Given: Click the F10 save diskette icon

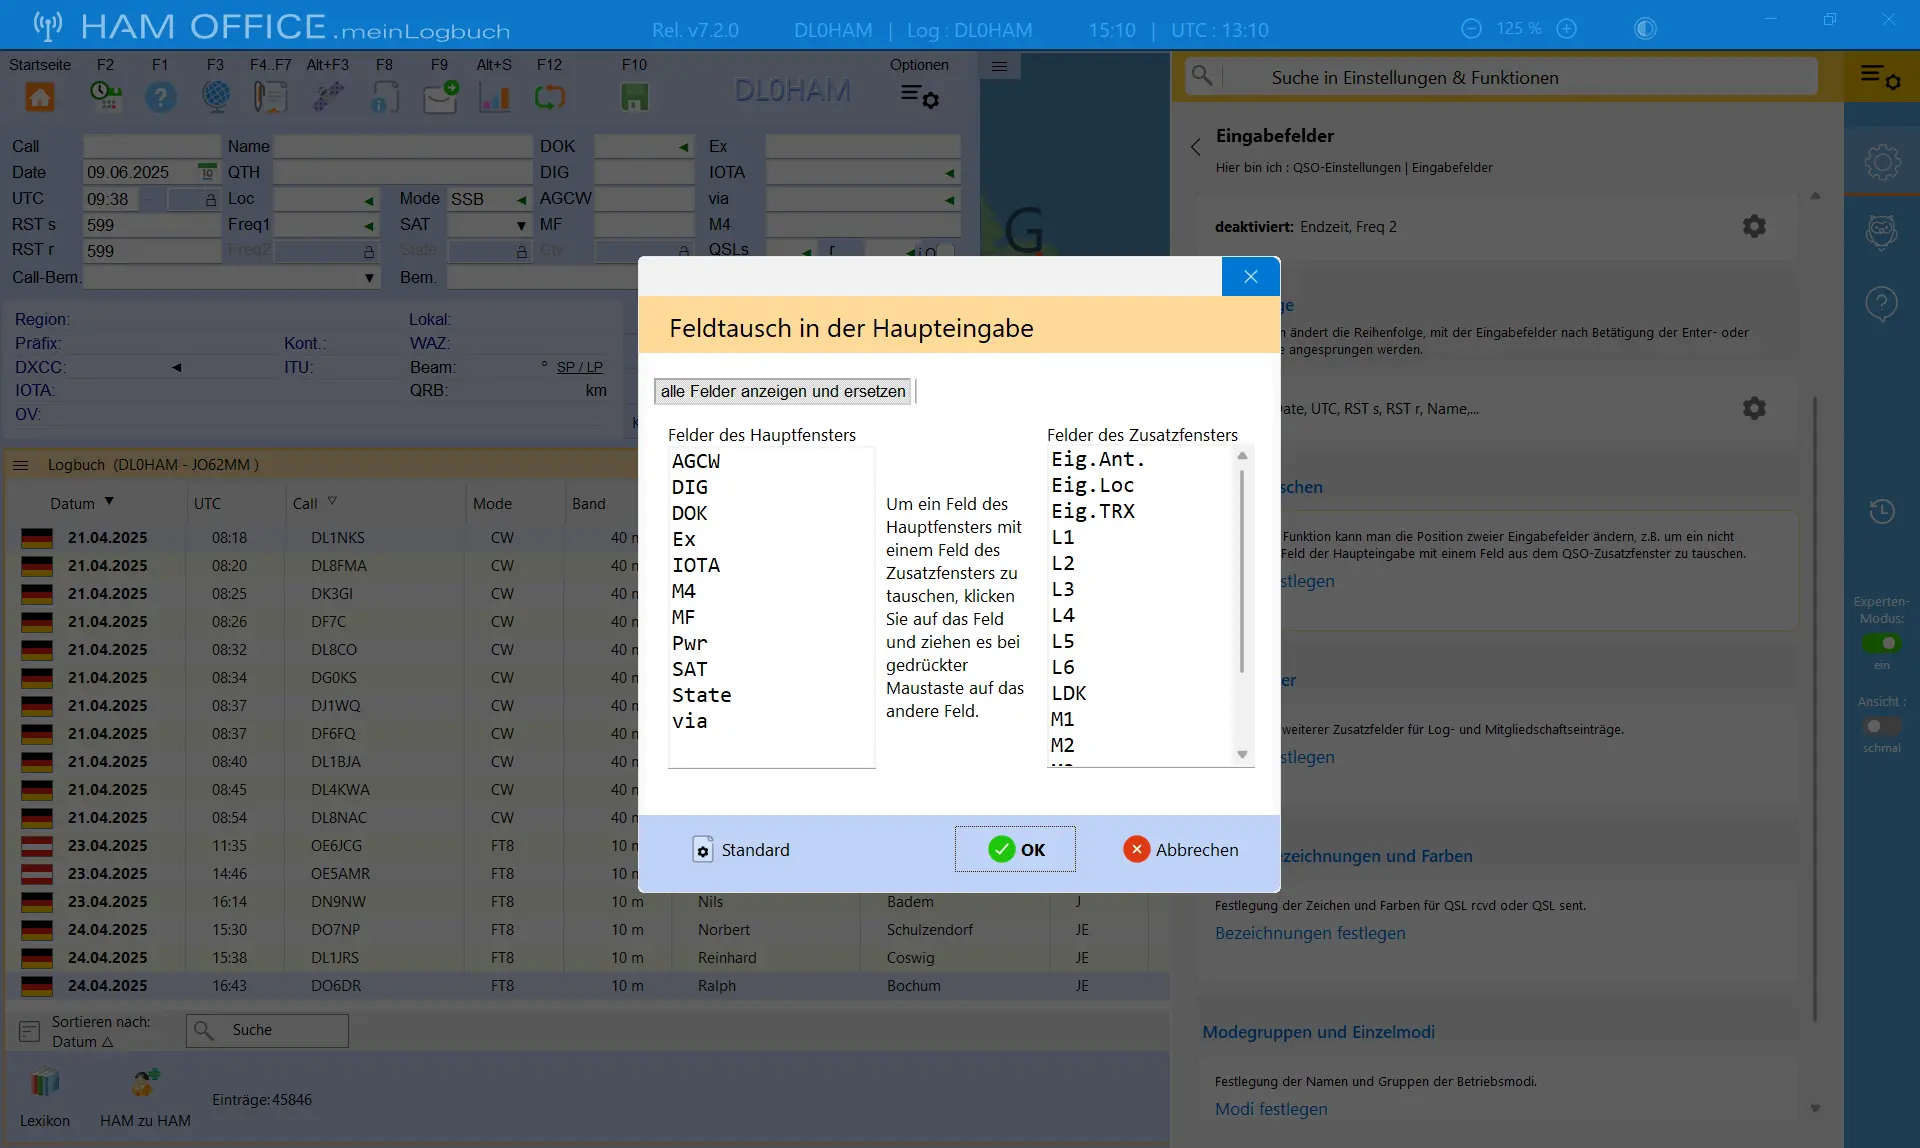Looking at the screenshot, I should [x=634, y=97].
